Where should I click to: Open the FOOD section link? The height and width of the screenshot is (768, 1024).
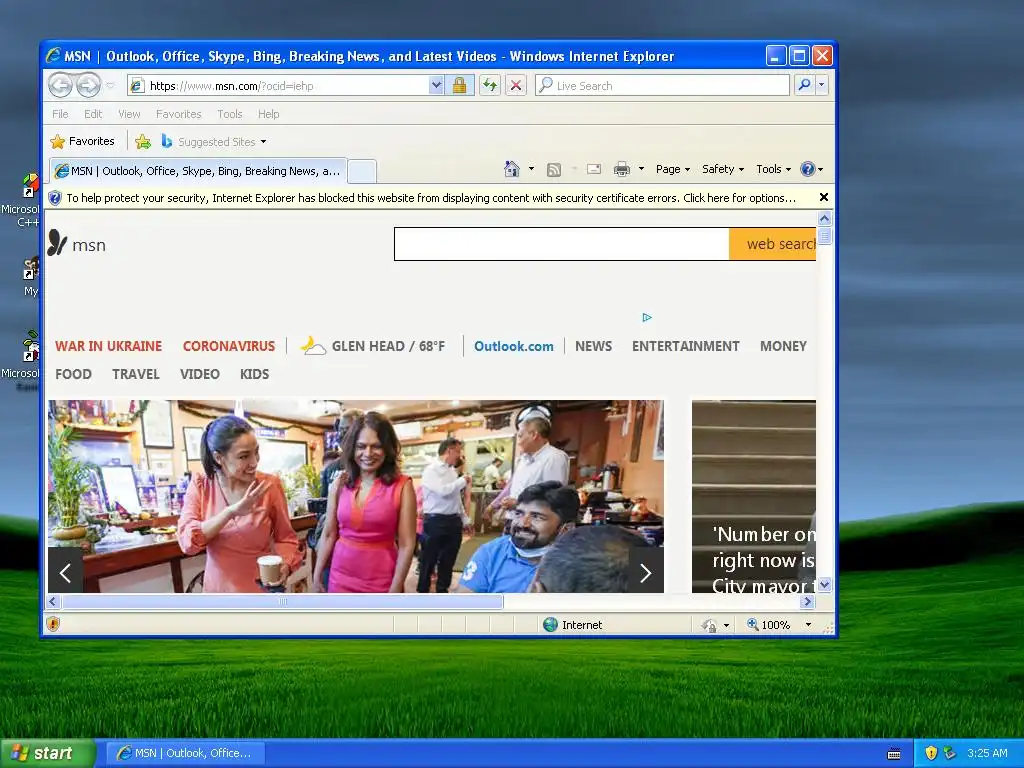(73, 374)
